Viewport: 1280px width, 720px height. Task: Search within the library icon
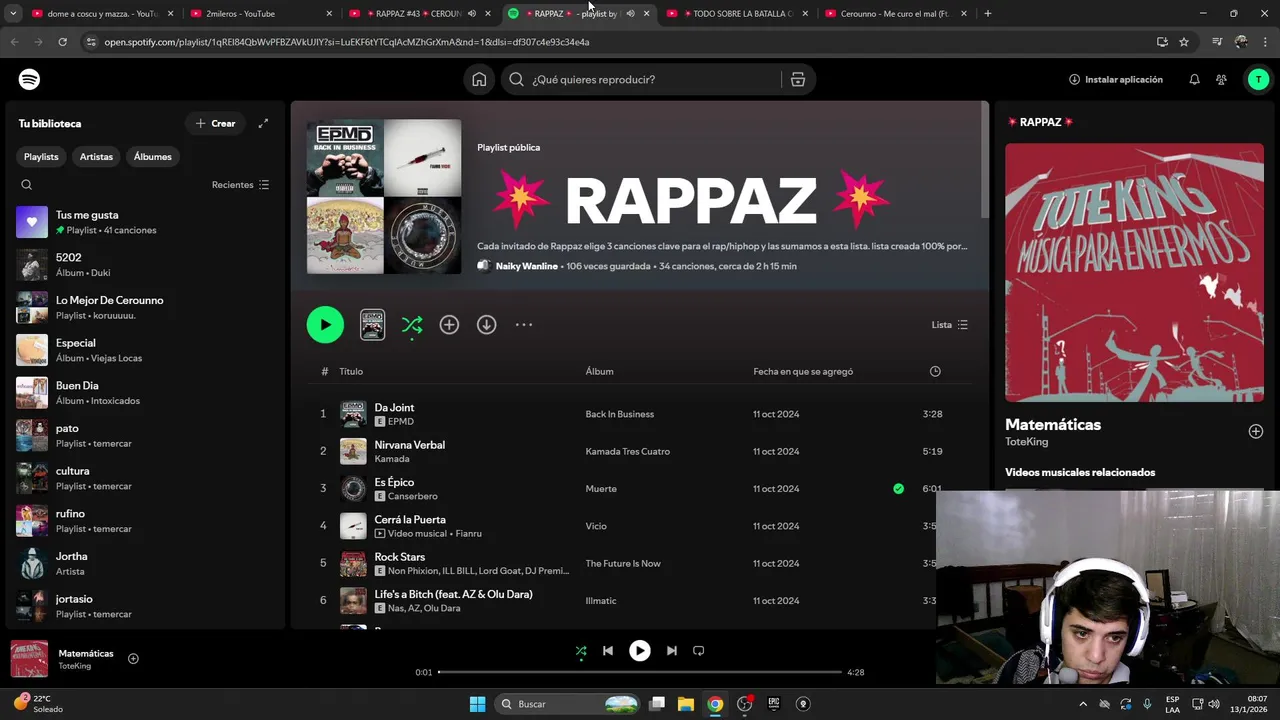coord(27,185)
